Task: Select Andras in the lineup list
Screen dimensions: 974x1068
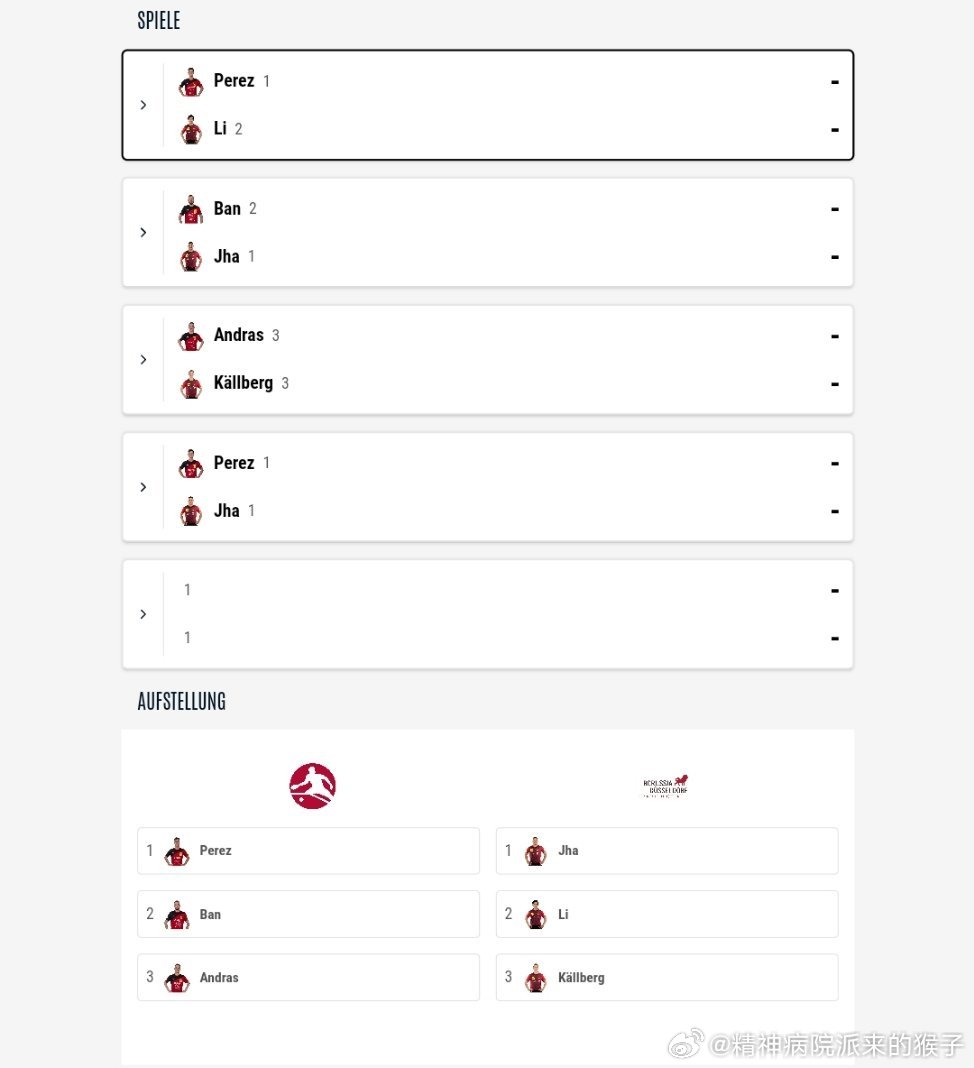Action: 309,977
